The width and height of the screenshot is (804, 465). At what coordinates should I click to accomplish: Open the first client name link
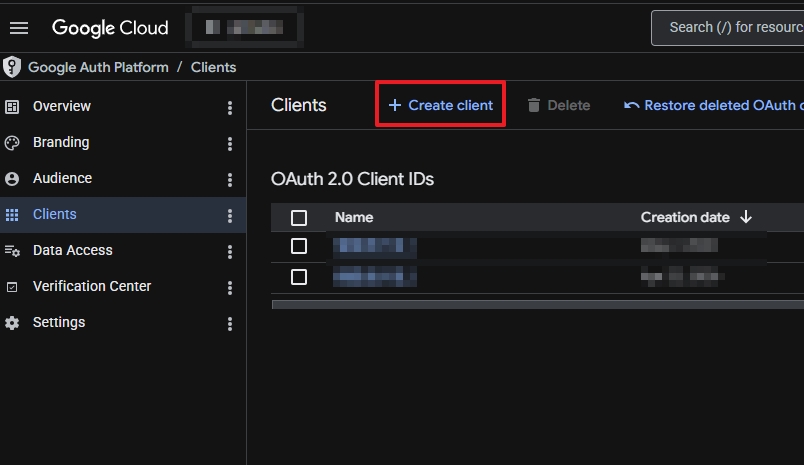click(x=375, y=246)
